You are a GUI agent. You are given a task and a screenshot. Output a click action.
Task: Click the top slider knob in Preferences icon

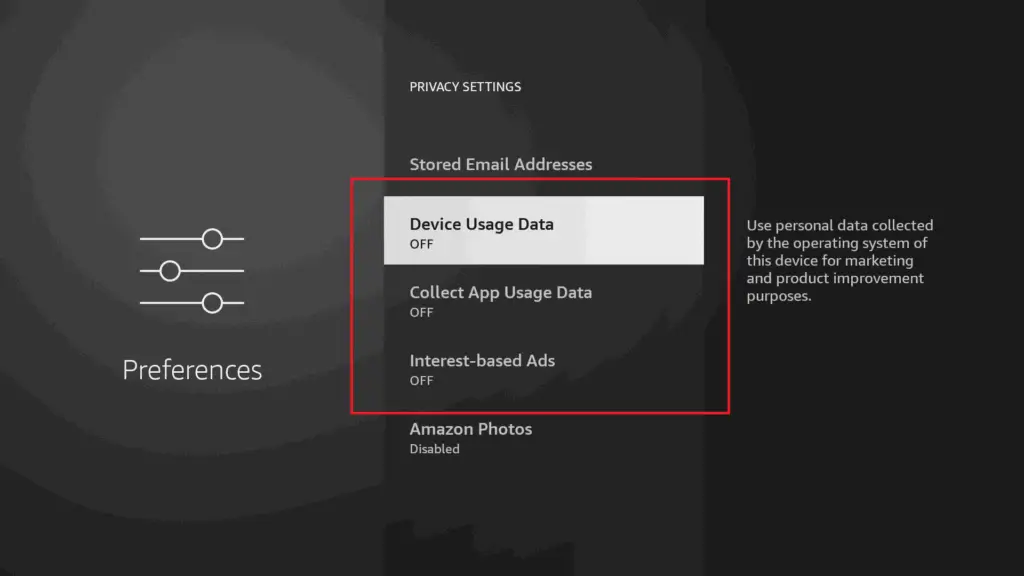pyautogui.click(x=212, y=239)
